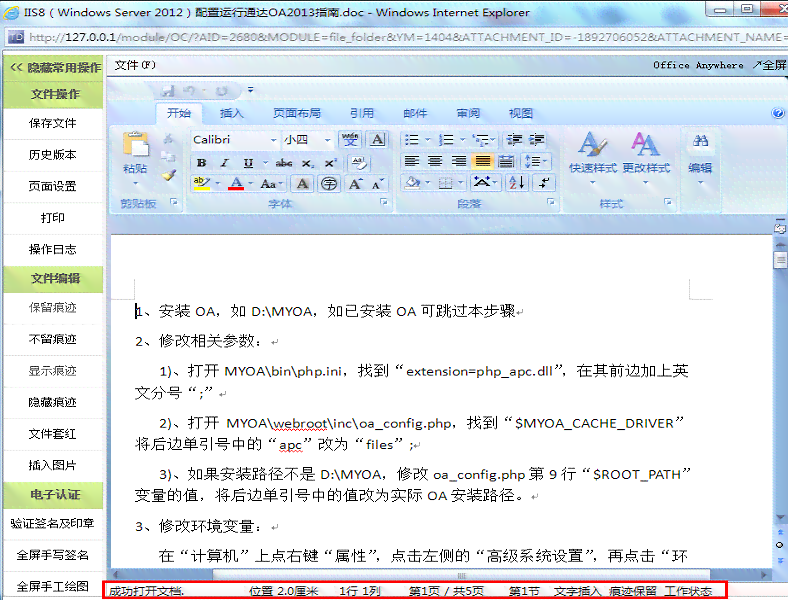Image resolution: width=788 pixels, height=600 pixels.
Task: Open the 编辑 Editing binoculars menu
Action: point(700,158)
